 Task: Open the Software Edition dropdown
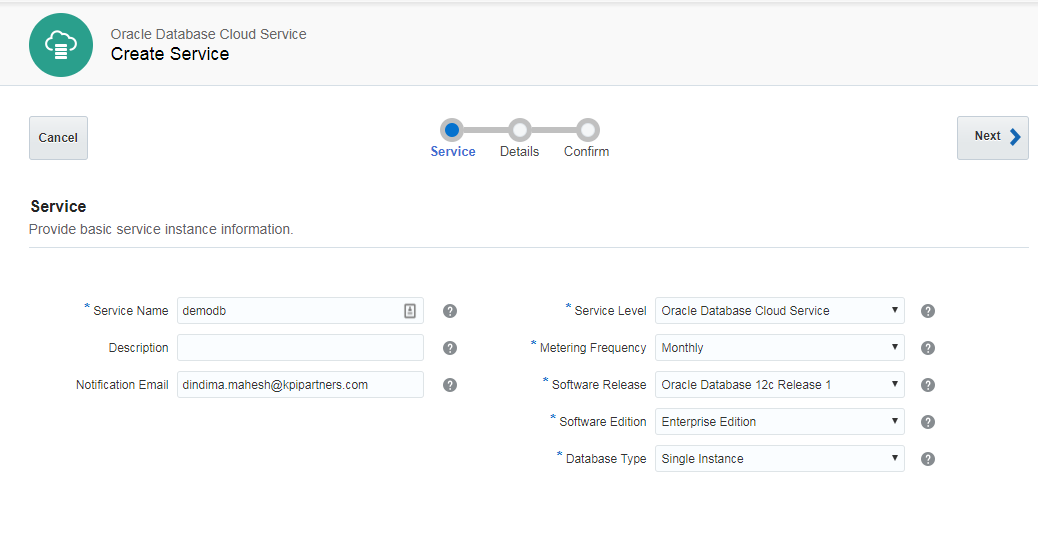(x=779, y=422)
